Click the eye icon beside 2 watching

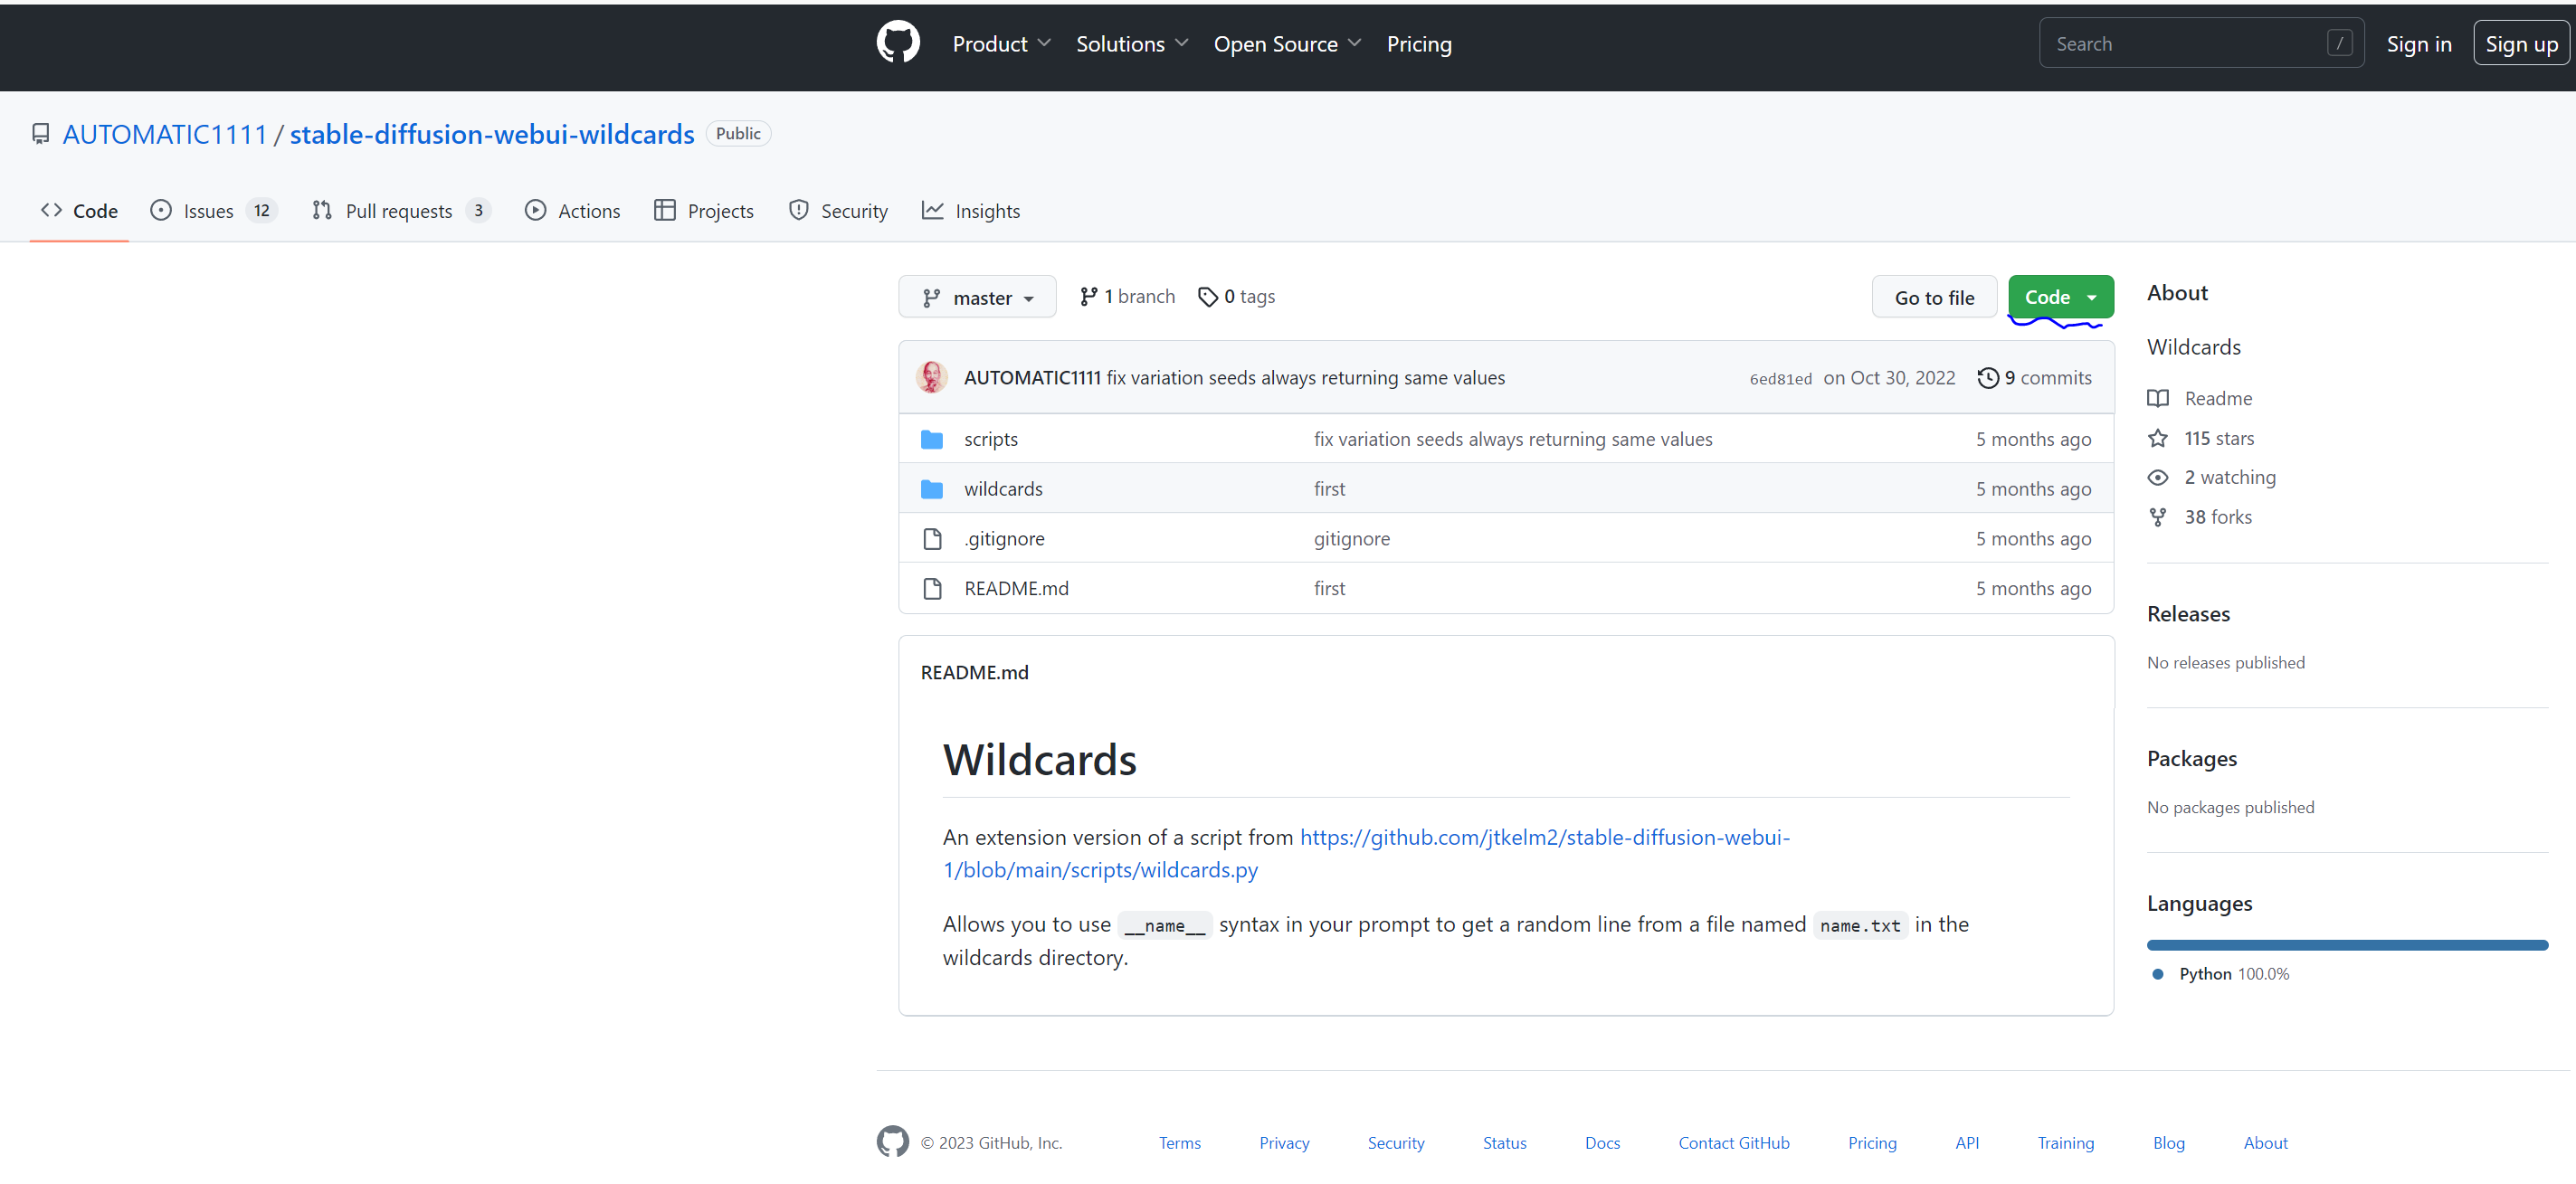pyautogui.click(x=2158, y=477)
